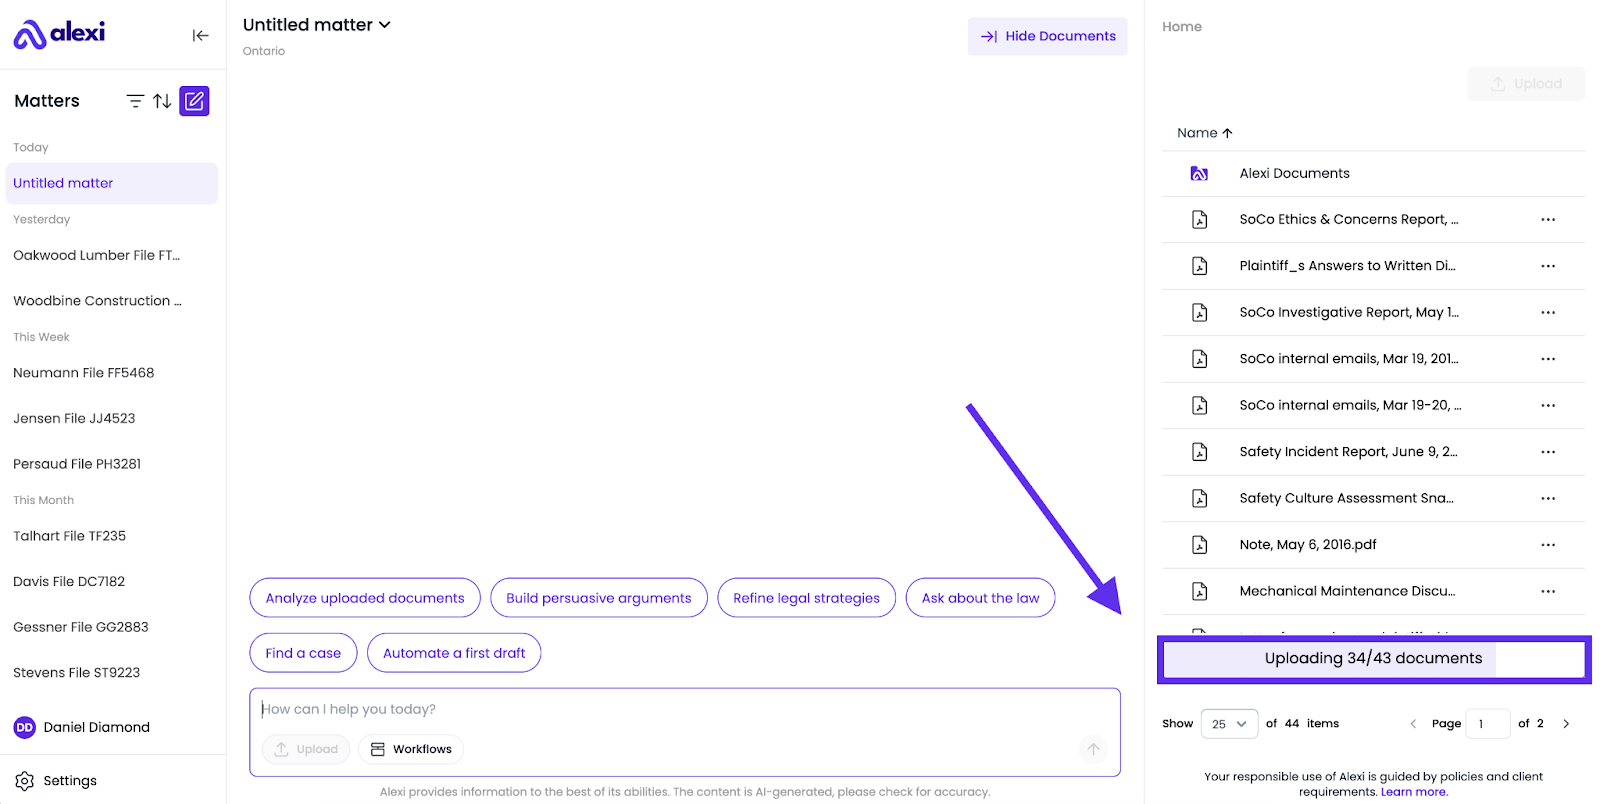The height and width of the screenshot is (804, 1600).
Task: Click the DD user avatar
Action: click(x=24, y=728)
